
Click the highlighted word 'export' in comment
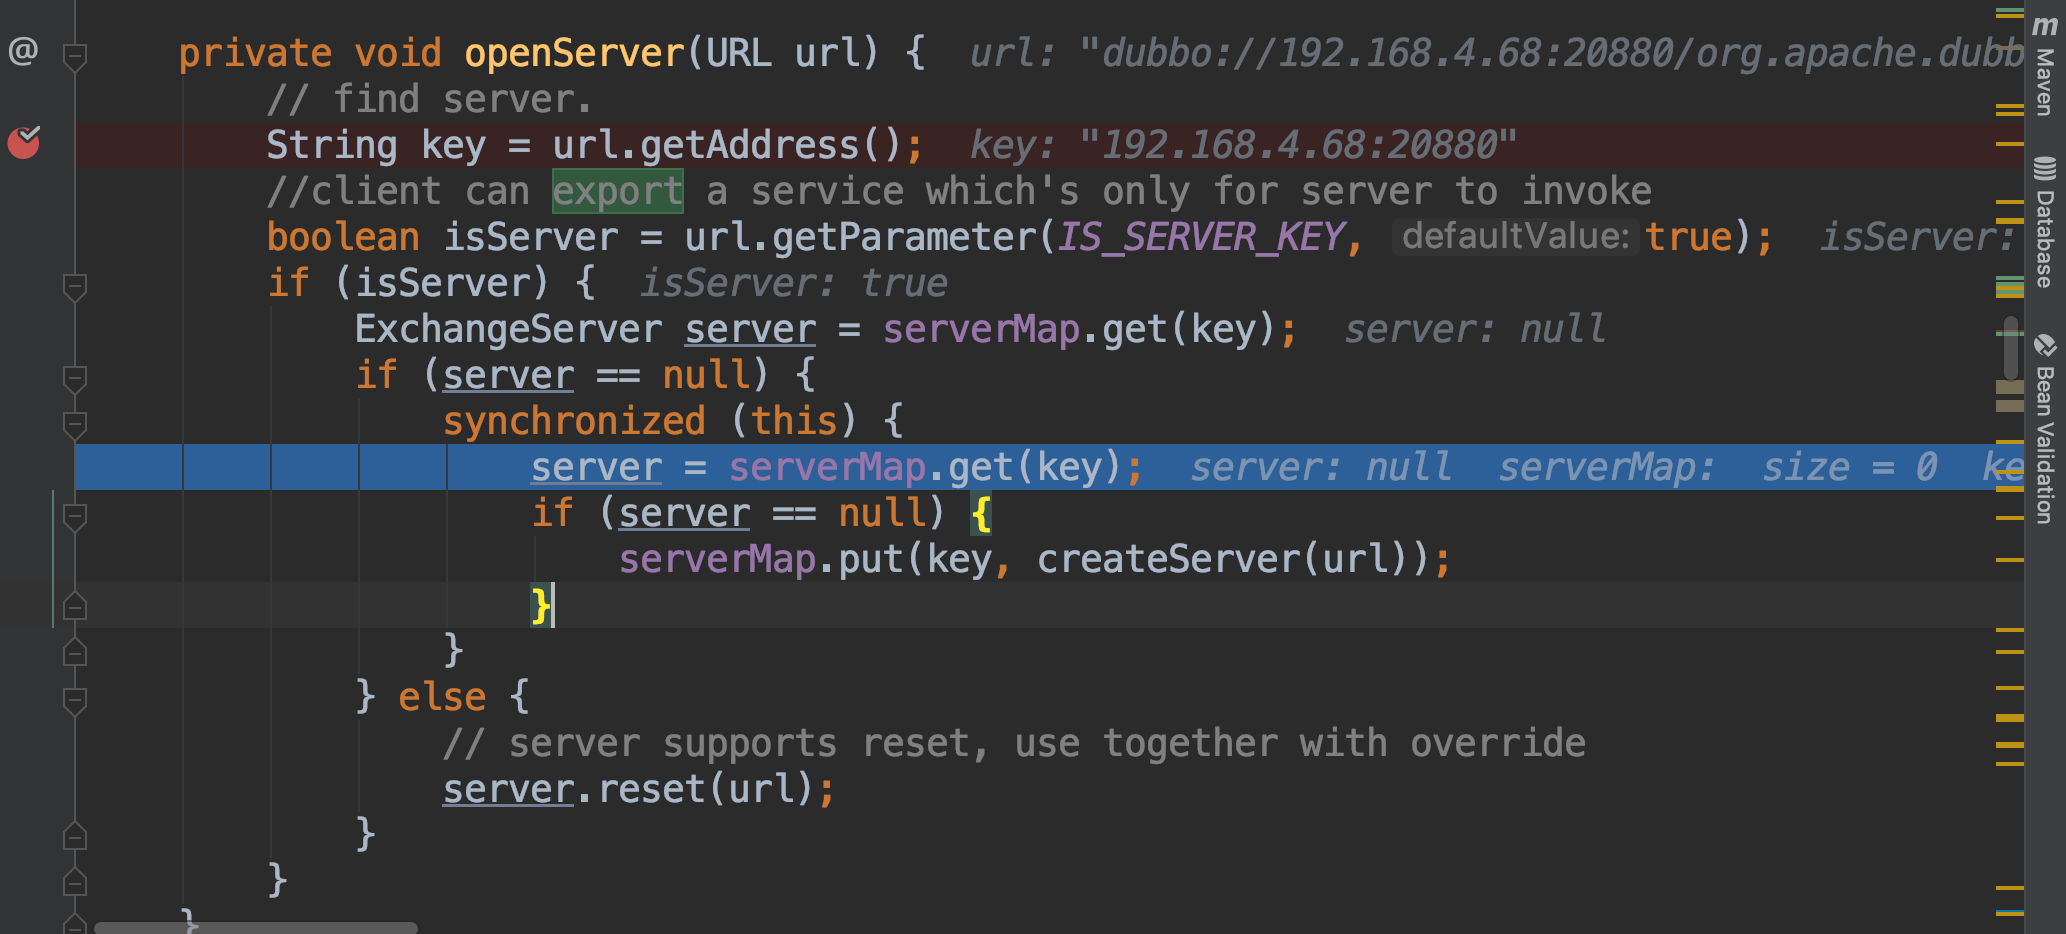618,191
